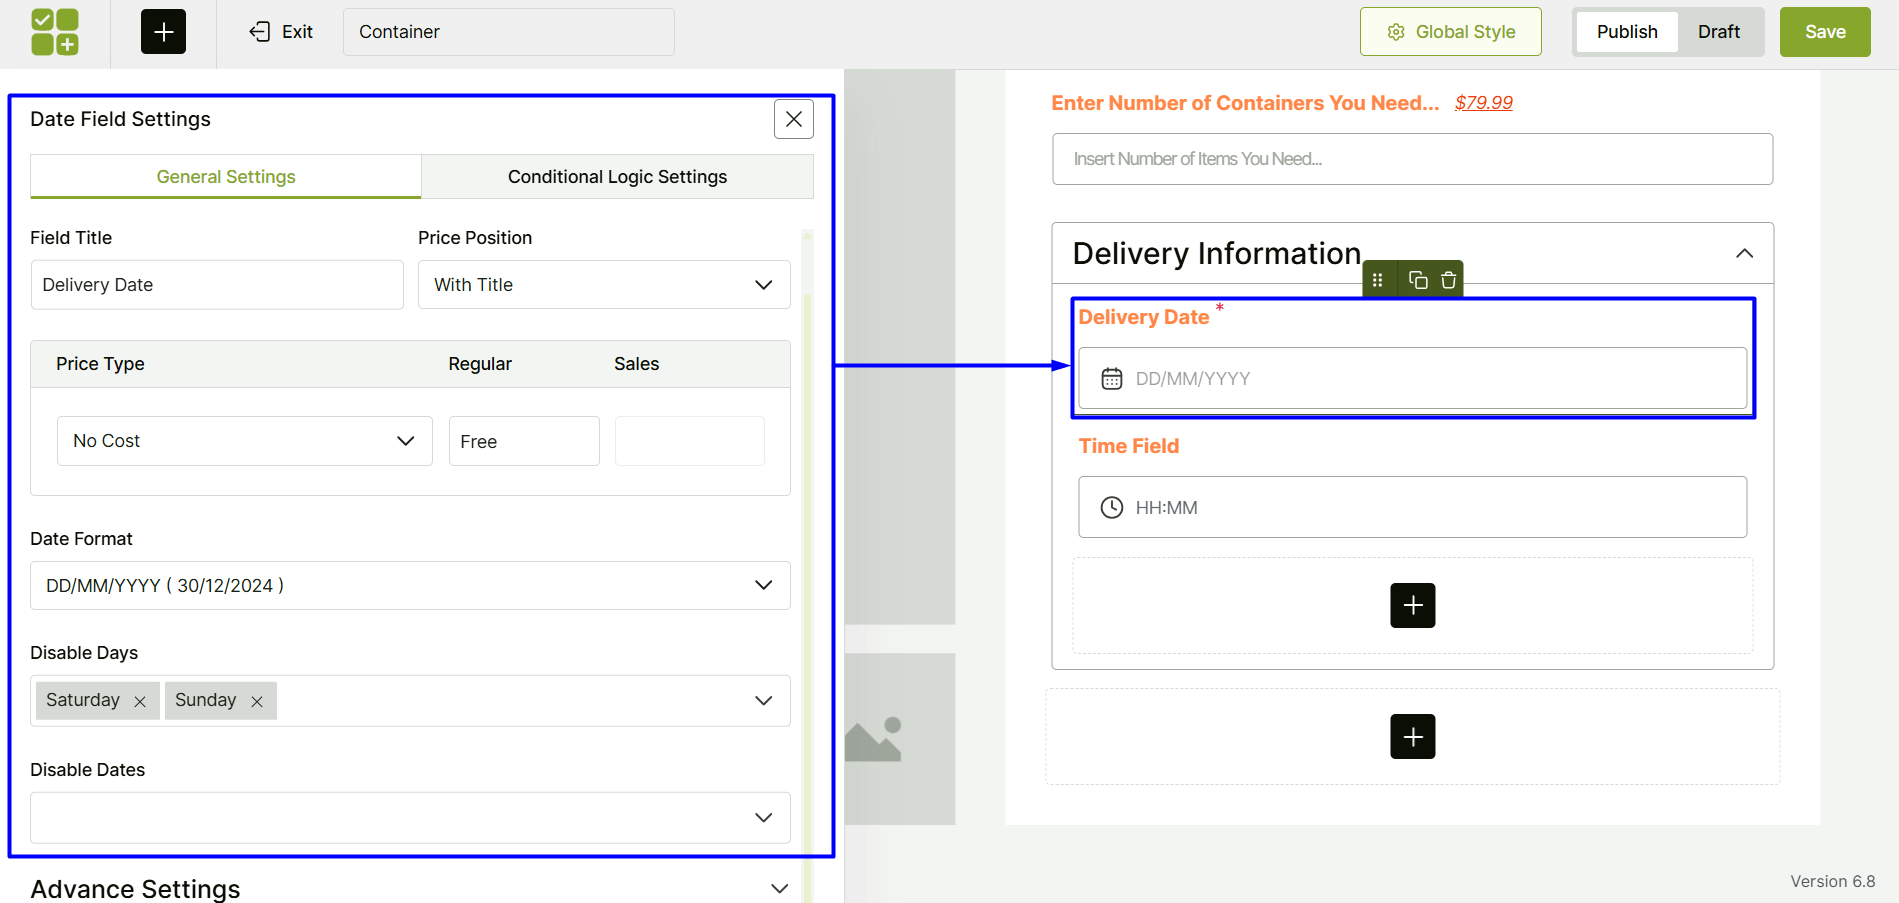Open the Date Format dropdown
Image resolution: width=1899 pixels, height=903 pixels.
click(x=410, y=586)
